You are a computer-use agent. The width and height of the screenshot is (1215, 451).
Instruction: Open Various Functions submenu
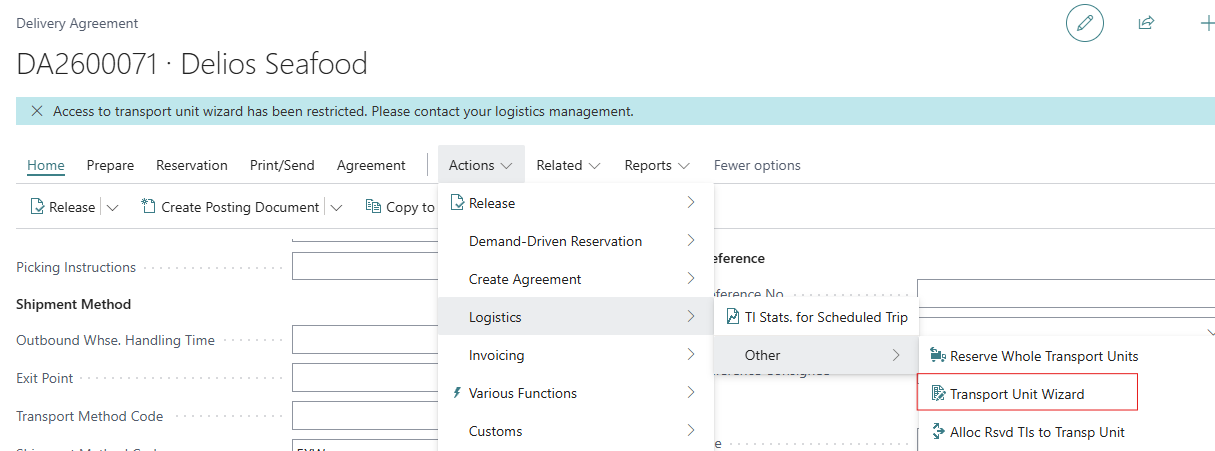coord(576,393)
